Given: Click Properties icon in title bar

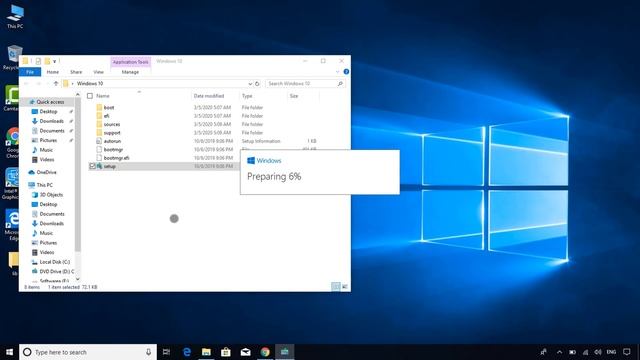Looking at the screenshot, I should tap(38, 61).
